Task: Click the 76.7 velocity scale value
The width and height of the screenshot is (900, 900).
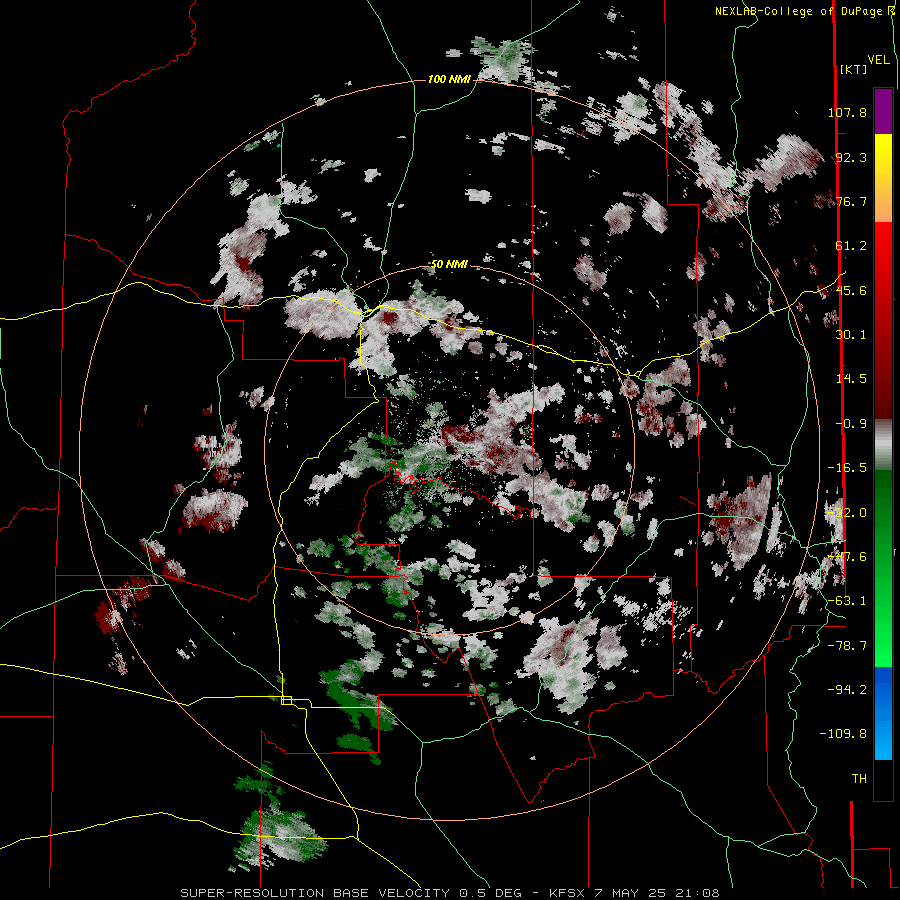Action: coord(851,201)
